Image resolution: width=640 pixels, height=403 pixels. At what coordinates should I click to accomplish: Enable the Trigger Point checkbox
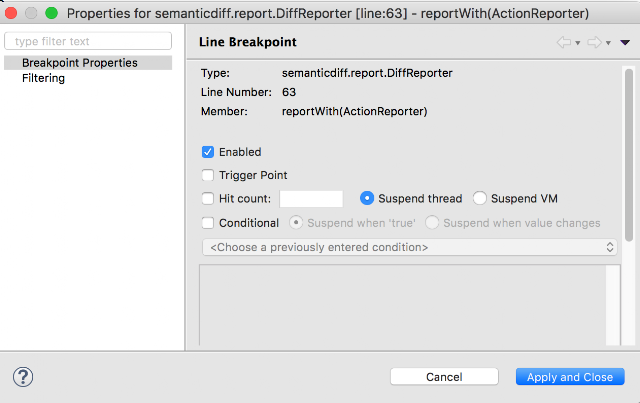(208, 175)
